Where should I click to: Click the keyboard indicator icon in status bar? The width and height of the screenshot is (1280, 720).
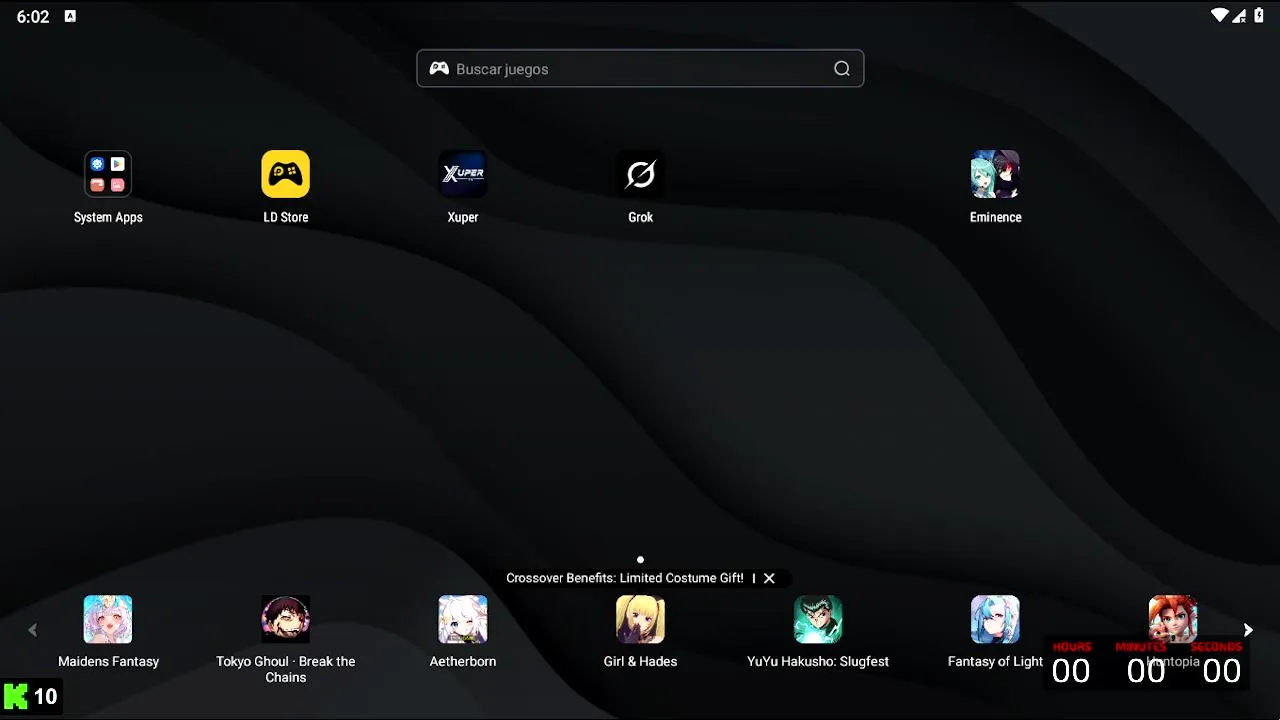click(70, 16)
